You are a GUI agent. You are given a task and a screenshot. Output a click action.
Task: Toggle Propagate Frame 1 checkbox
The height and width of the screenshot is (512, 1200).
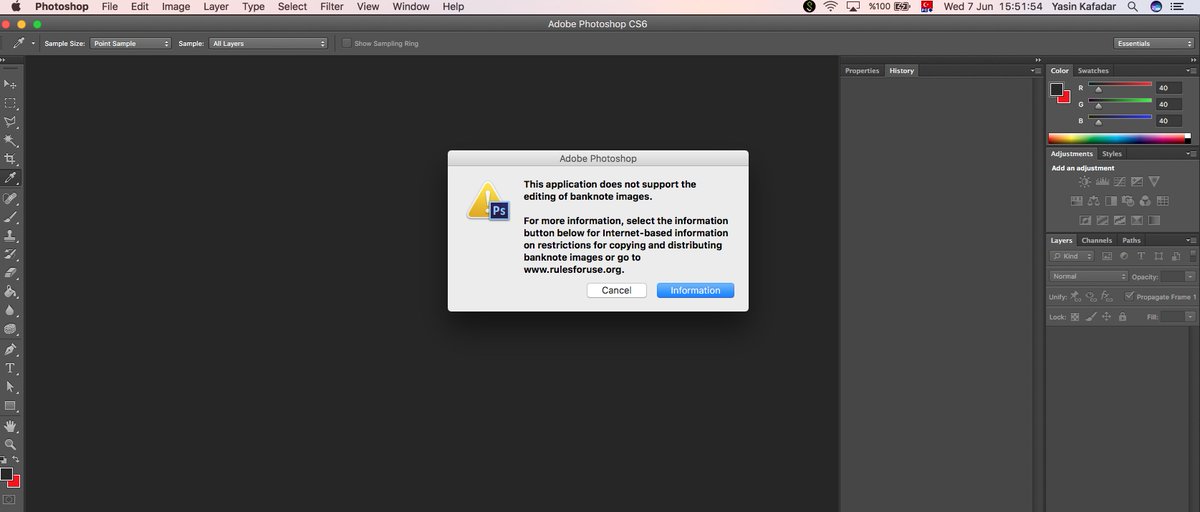click(1129, 297)
